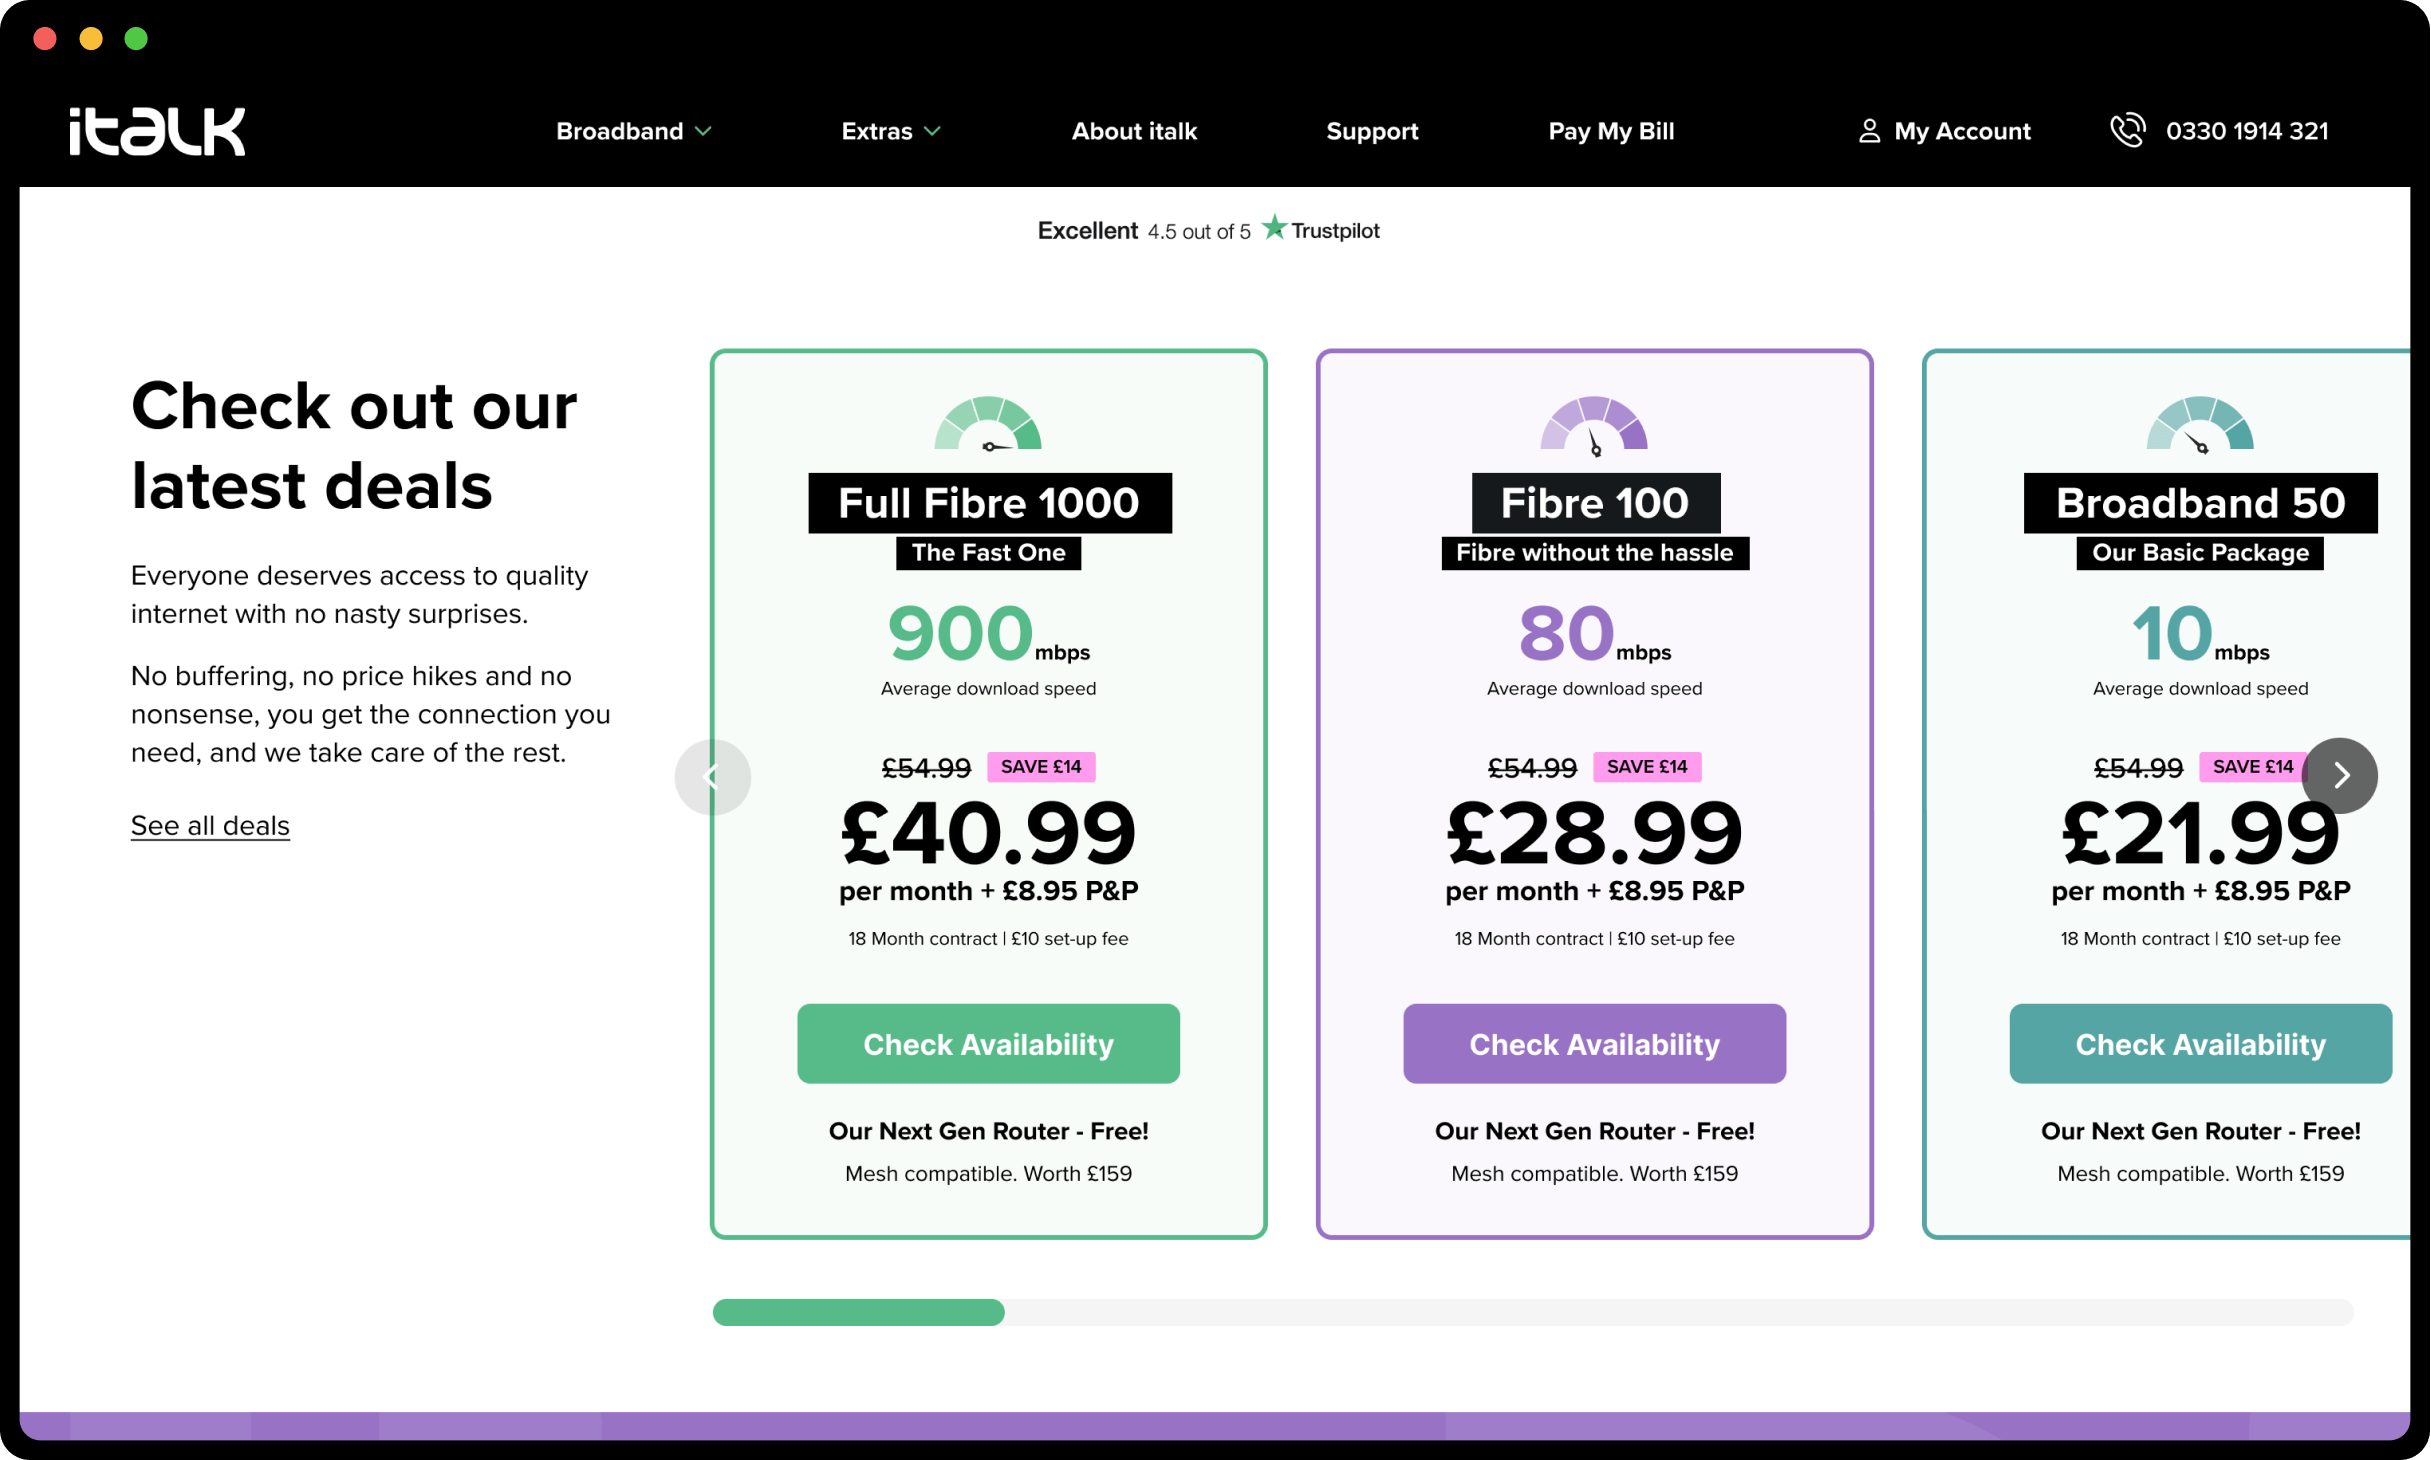Click the Broadband 50 speedometer icon

pos(2200,424)
